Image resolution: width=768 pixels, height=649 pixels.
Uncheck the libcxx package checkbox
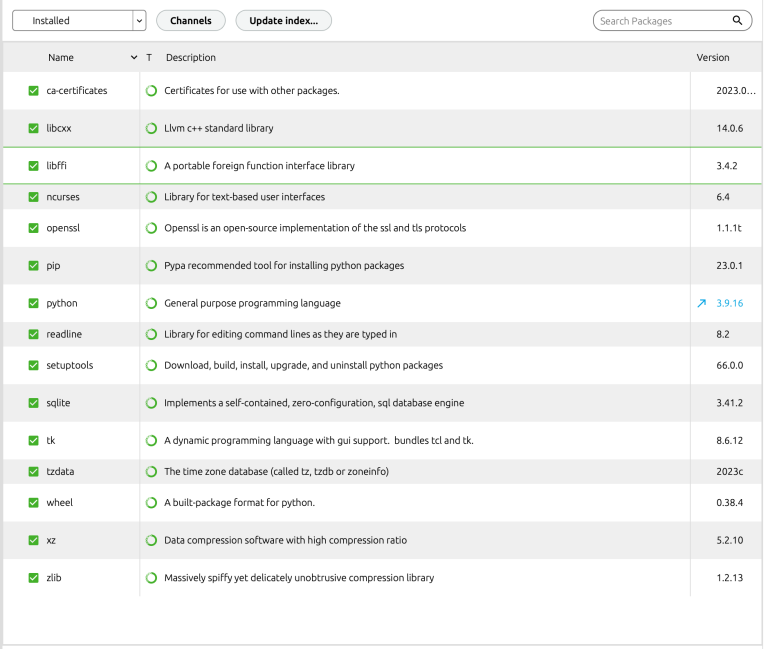pos(34,128)
